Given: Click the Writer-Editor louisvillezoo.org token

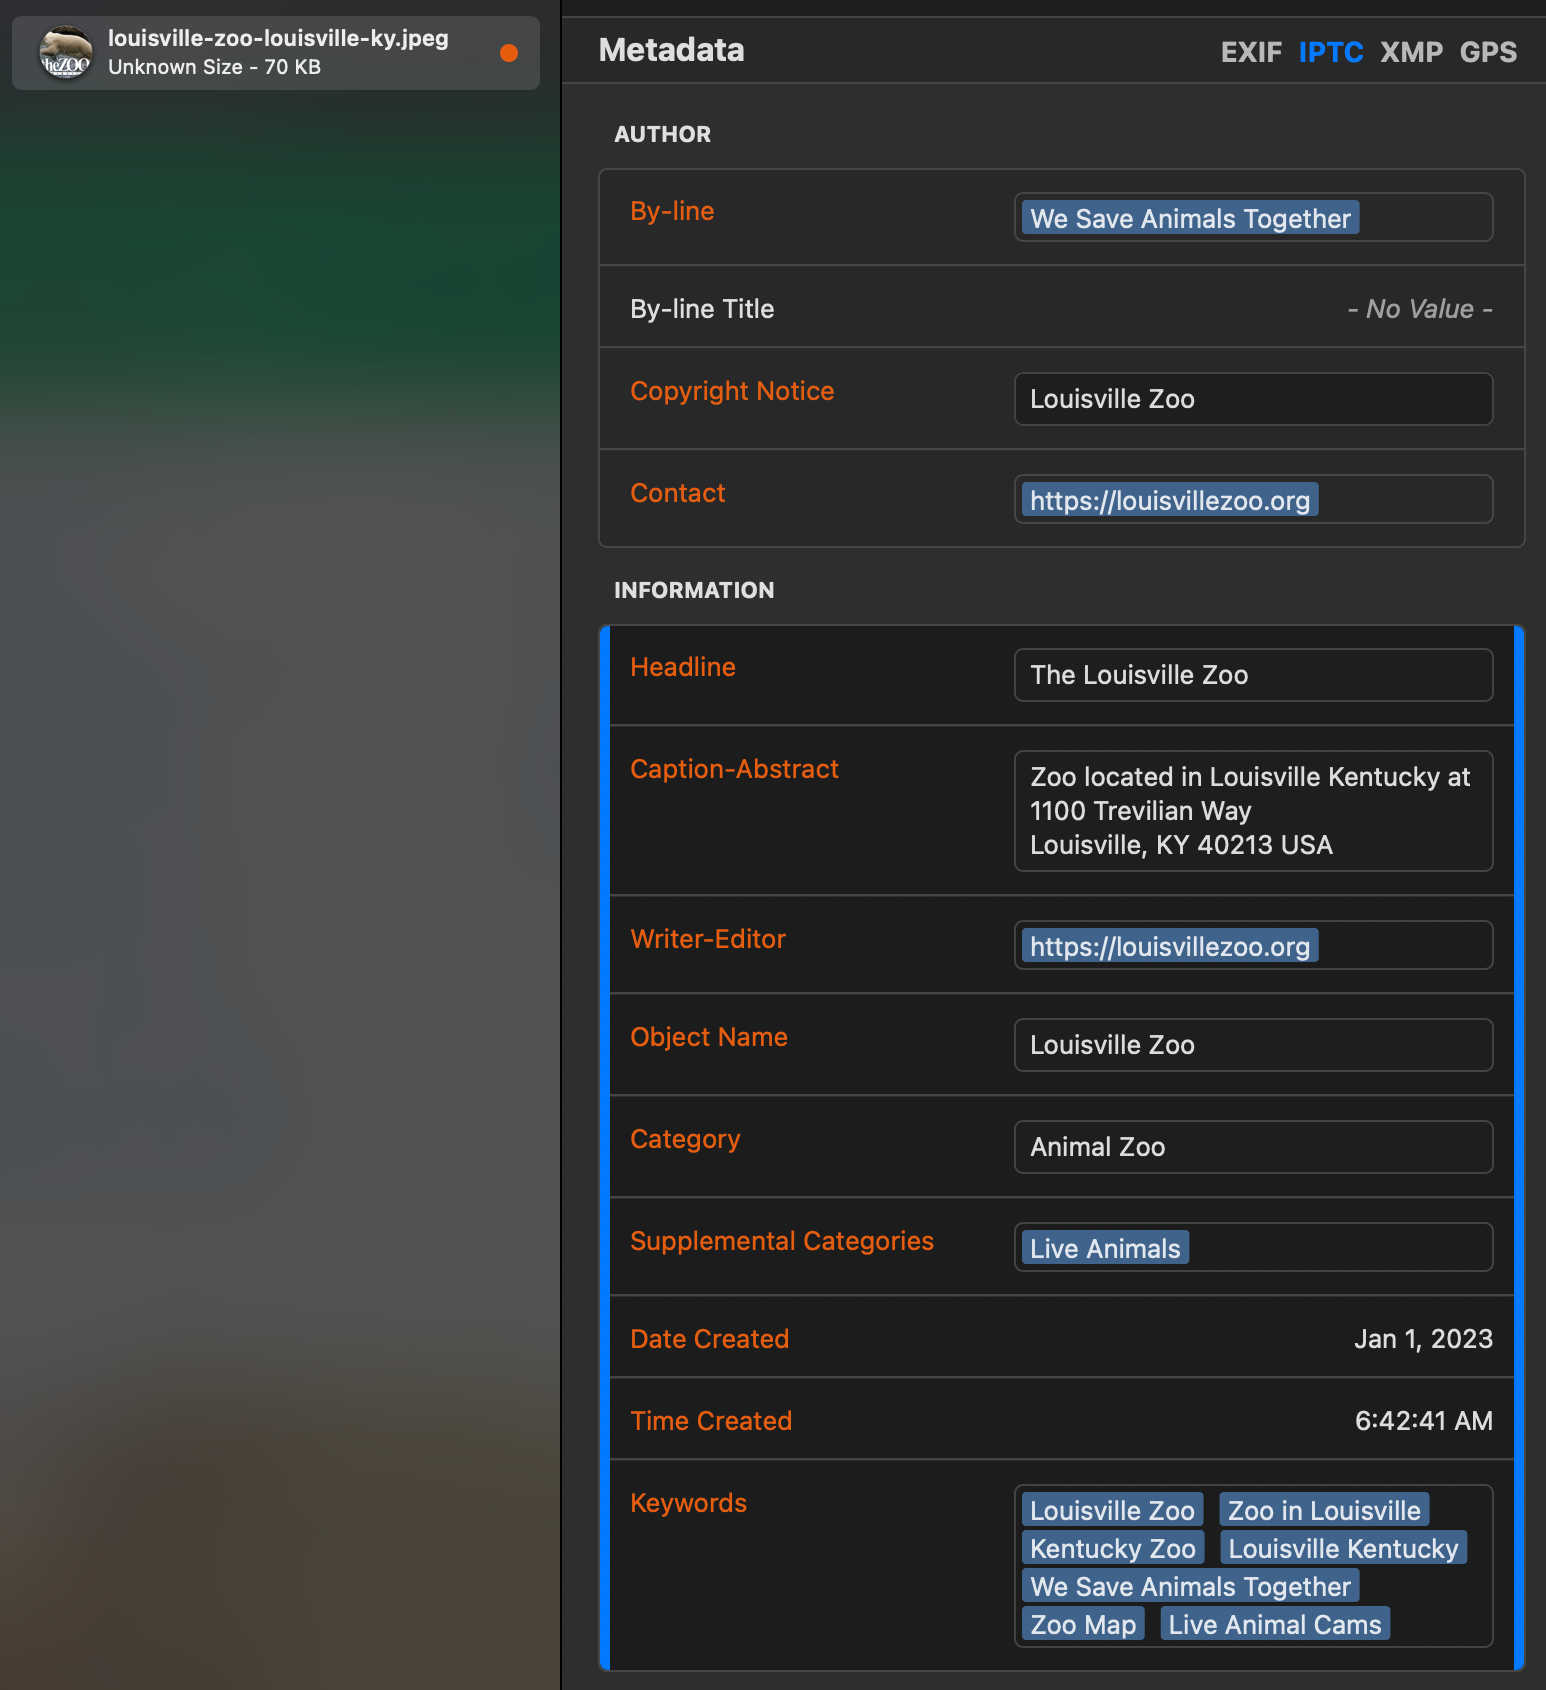Looking at the screenshot, I should (1170, 946).
